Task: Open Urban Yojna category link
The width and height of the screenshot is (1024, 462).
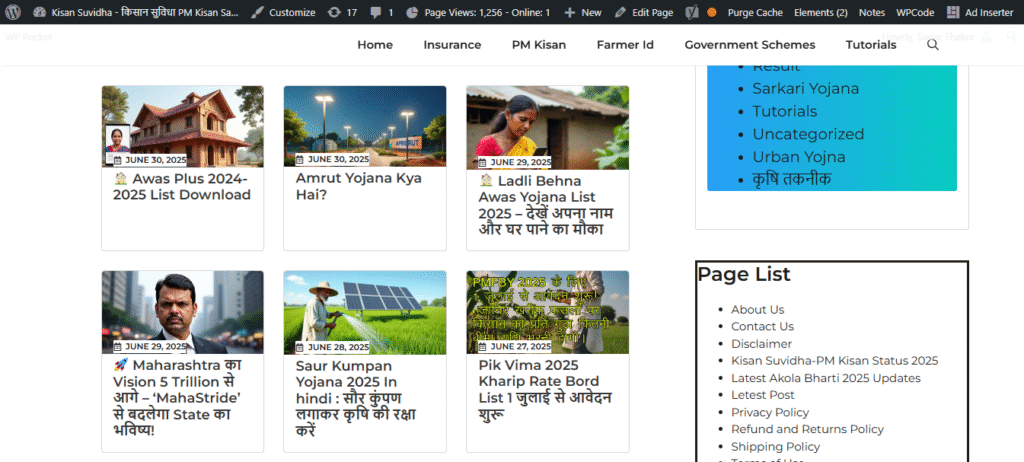Action: 799,157
